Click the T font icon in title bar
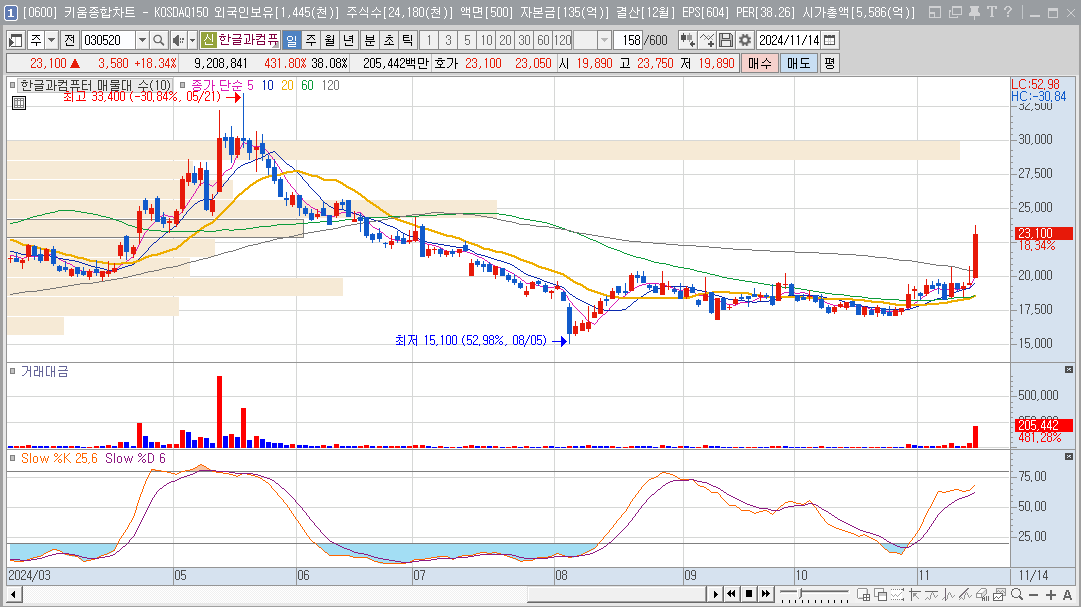The height and width of the screenshot is (607, 1081). (x=991, y=12)
